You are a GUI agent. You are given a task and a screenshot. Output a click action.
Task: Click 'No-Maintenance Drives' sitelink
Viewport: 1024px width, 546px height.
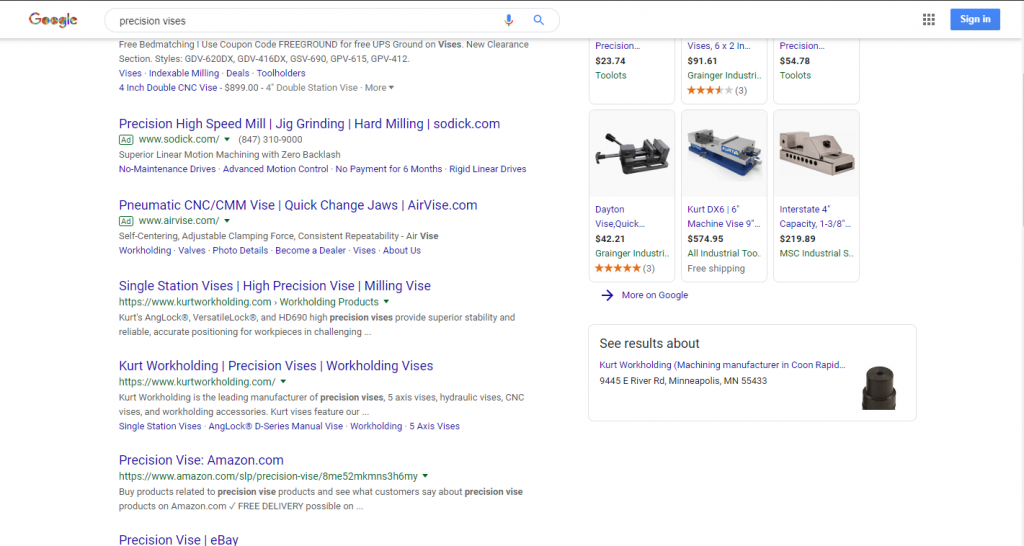(x=167, y=169)
